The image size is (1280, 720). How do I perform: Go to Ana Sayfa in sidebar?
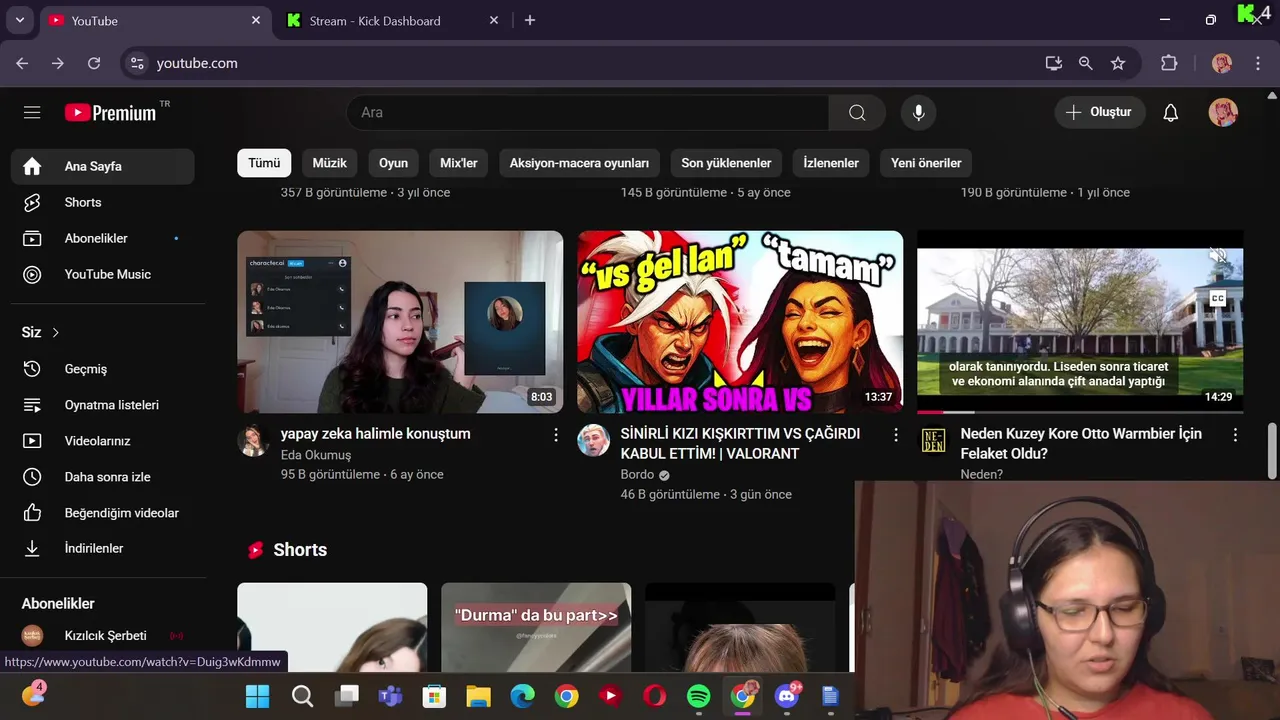coord(103,166)
